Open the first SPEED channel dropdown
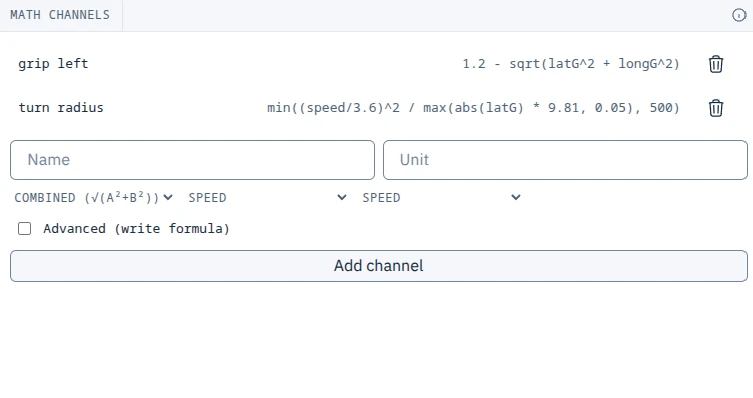 (267, 197)
